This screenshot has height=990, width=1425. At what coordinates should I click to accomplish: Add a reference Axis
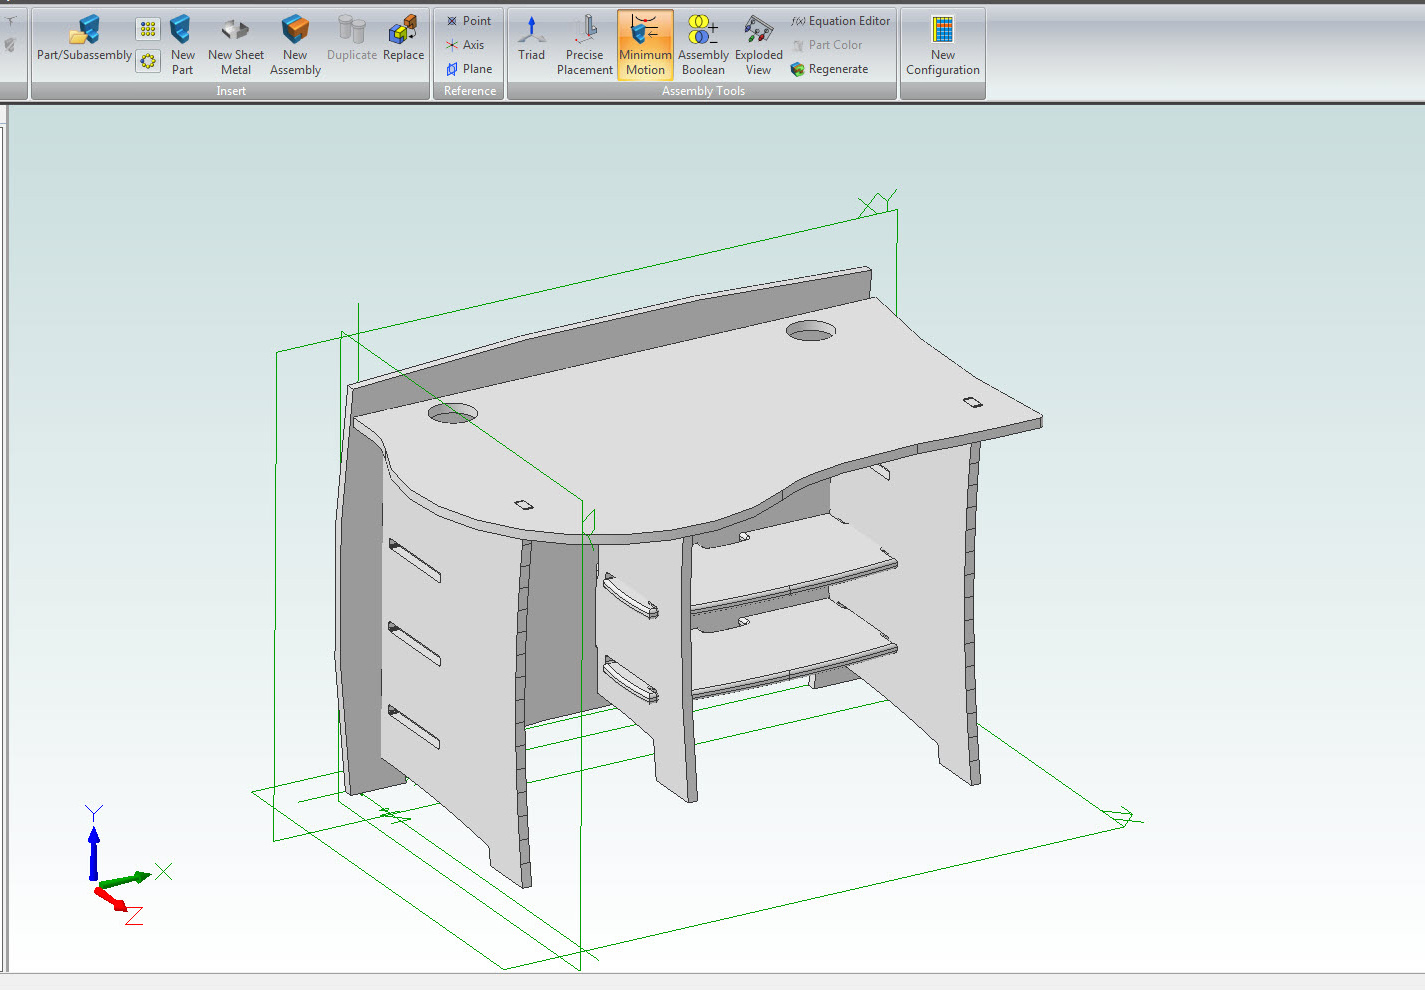[x=466, y=45]
